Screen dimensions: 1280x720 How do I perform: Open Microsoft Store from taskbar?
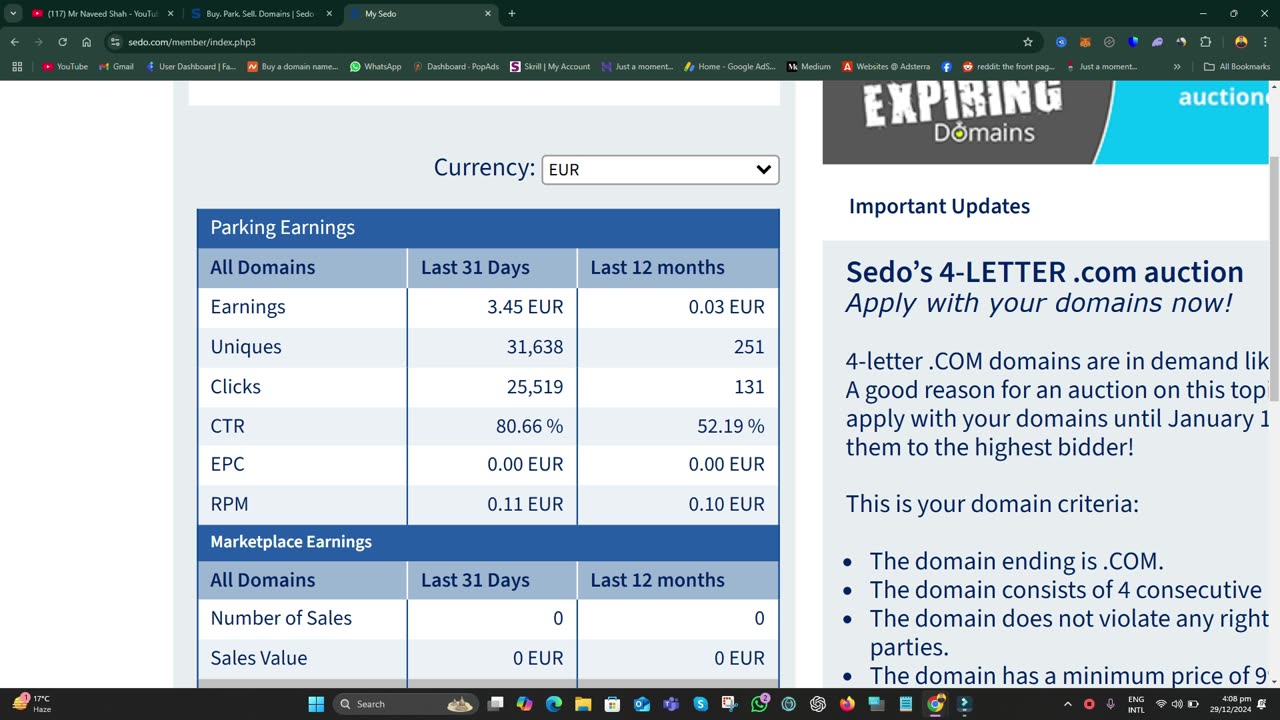[612, 704]
